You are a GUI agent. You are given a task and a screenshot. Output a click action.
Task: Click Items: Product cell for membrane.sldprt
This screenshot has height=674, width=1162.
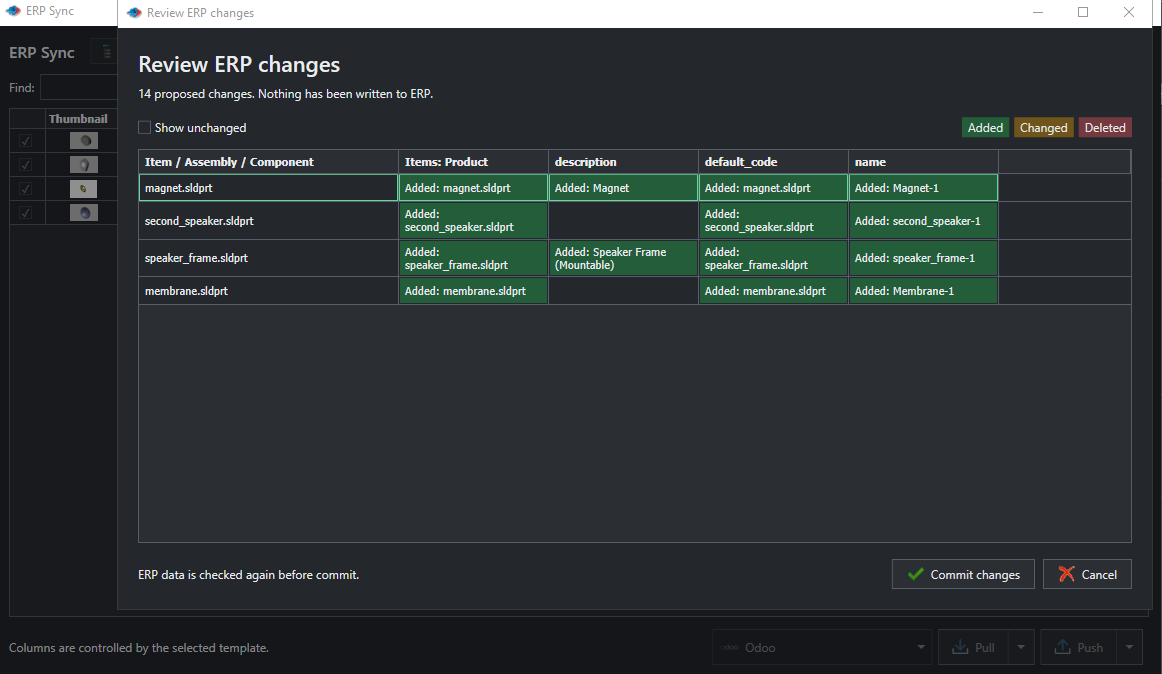click(x=474, y=291)
